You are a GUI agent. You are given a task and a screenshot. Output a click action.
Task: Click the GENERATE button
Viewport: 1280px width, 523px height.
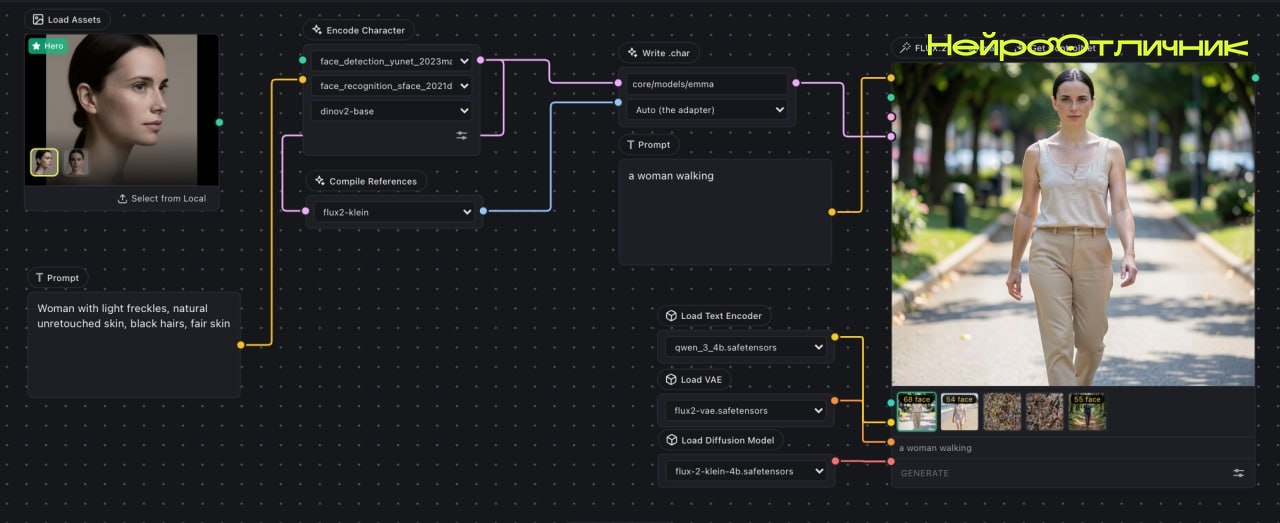[925, 473]
